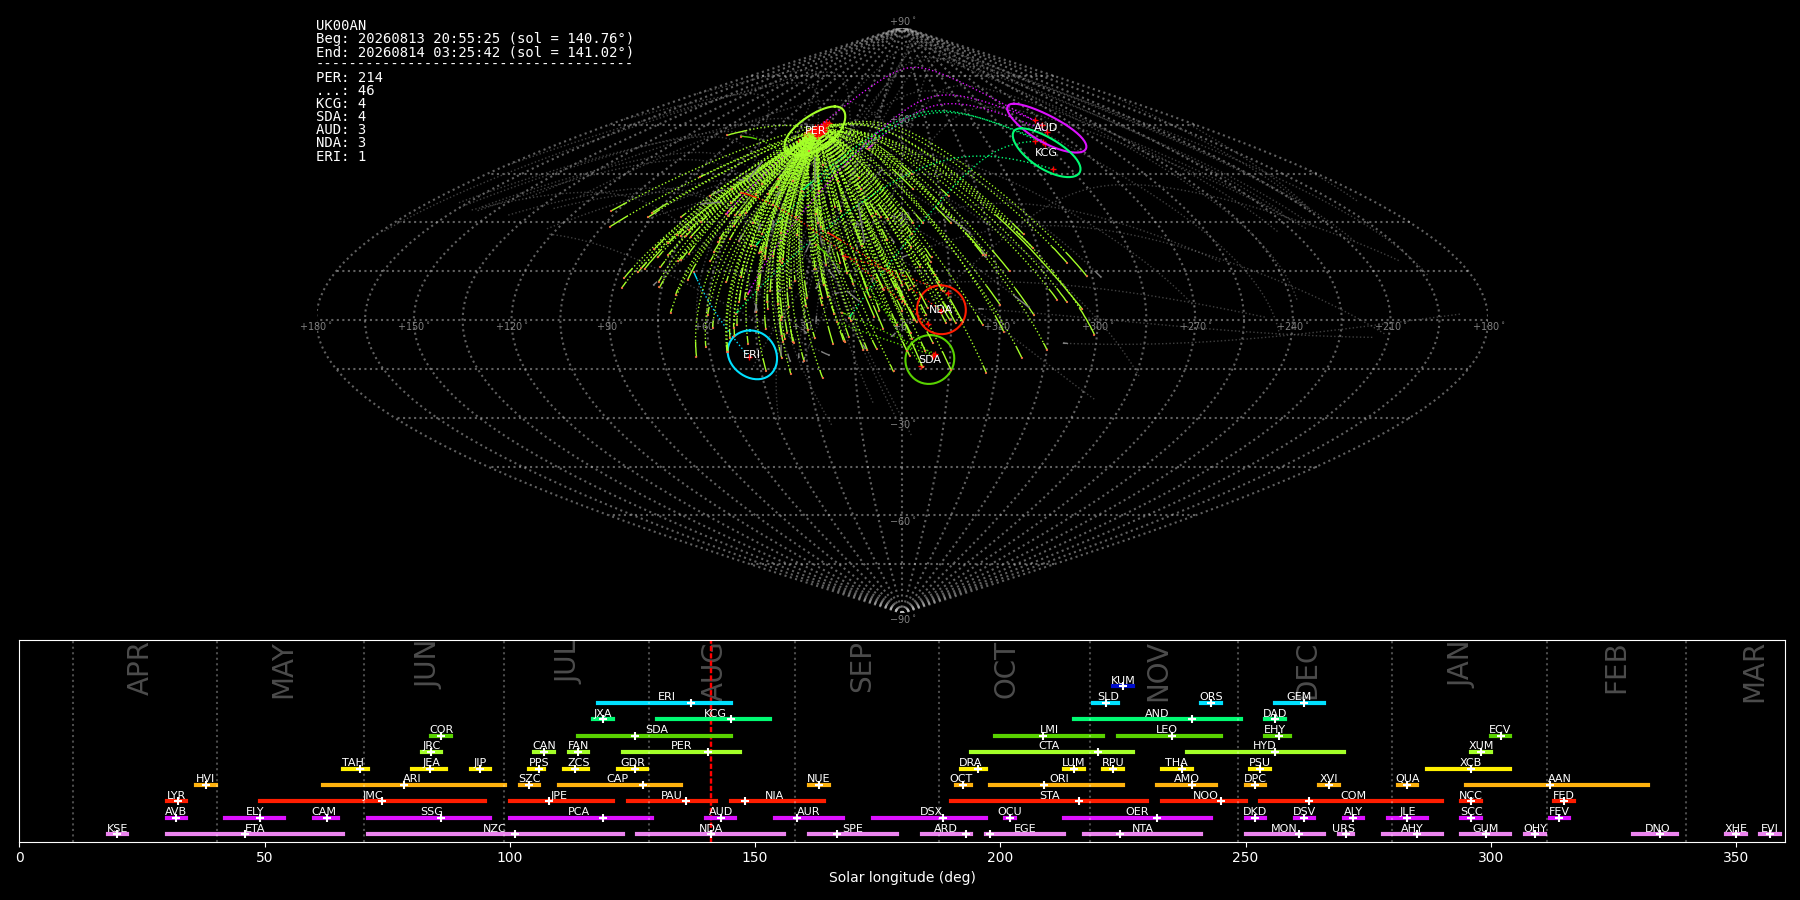Click the LEO shower bar
The width and height of the screenshot is (1800, 900).
click(x=1169, y=736)
